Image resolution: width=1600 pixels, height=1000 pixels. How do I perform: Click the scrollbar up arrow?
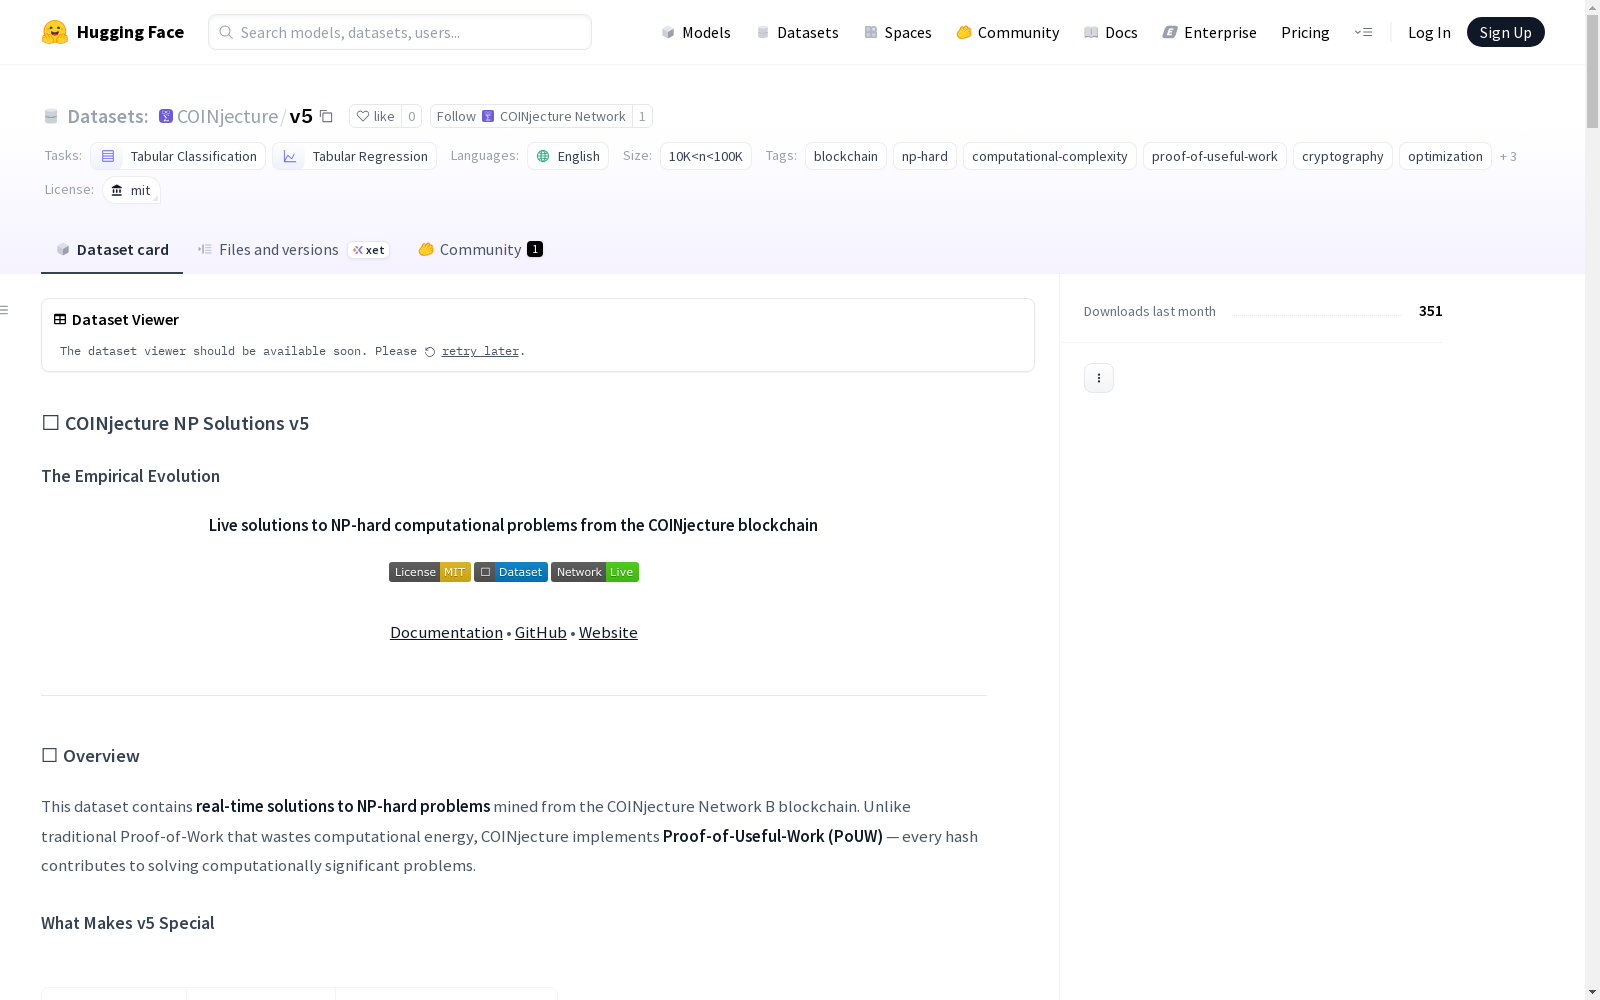pos(1592,8)
